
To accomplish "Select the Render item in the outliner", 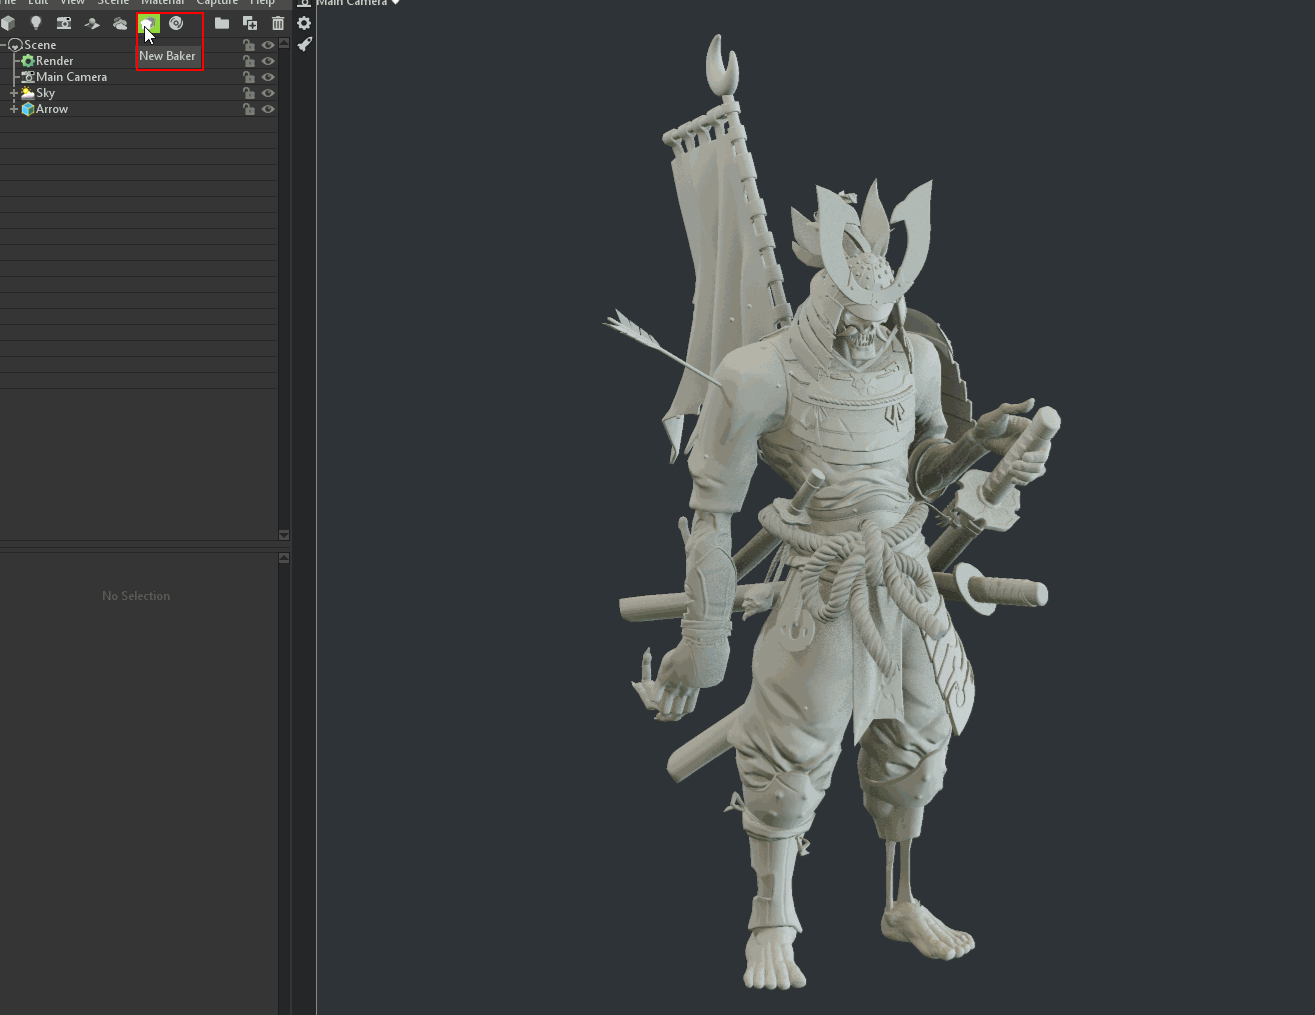I will [x=139, y=61].
